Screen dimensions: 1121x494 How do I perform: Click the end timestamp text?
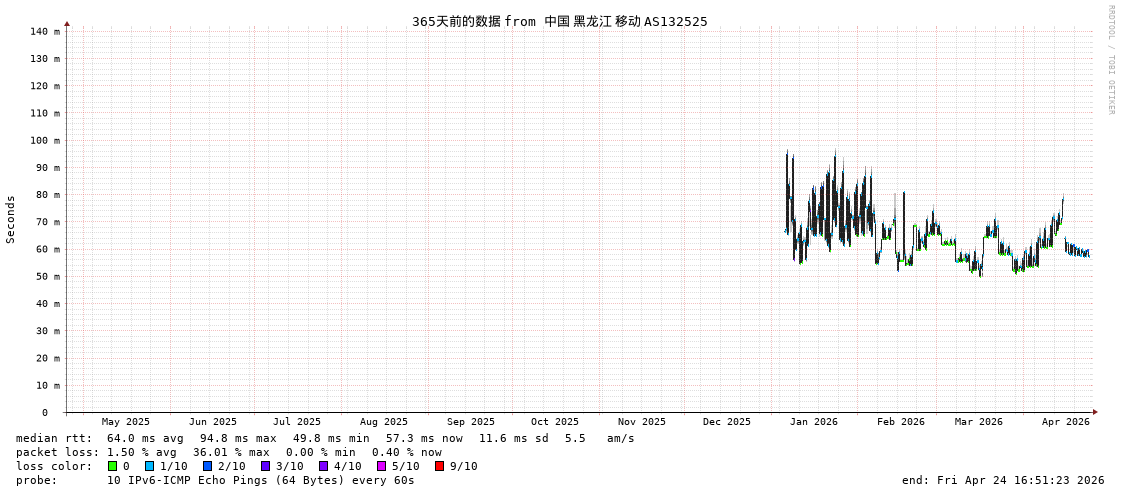coord(1002,480)
